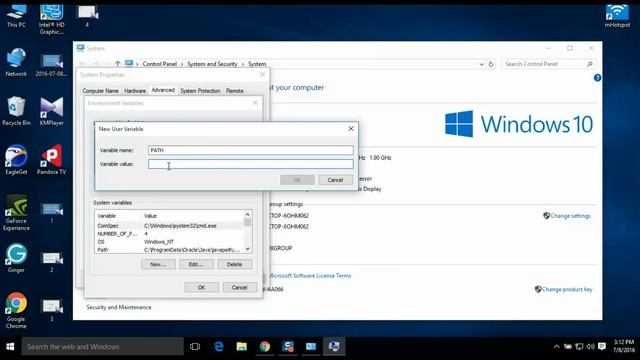Click the volume icon in system tray
The image size is (640, 360).
pos(590,347)
